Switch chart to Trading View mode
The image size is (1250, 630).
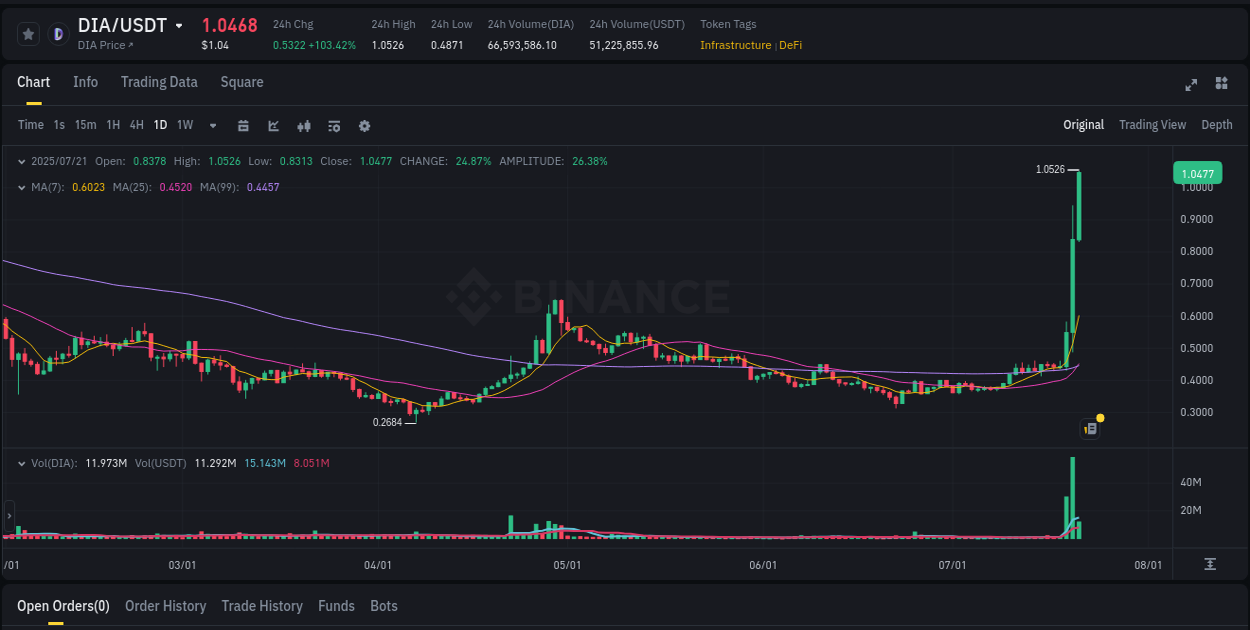(x=1152, y=125)
